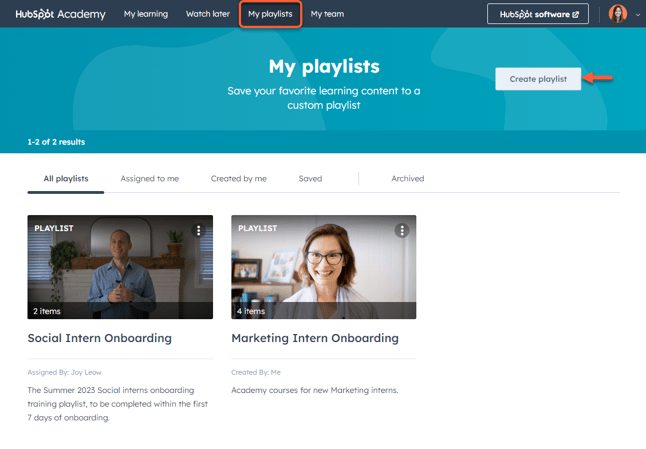The image size is (646, 449).
Task: Open HubSpot software external link
Action: (x=537, y=14)
